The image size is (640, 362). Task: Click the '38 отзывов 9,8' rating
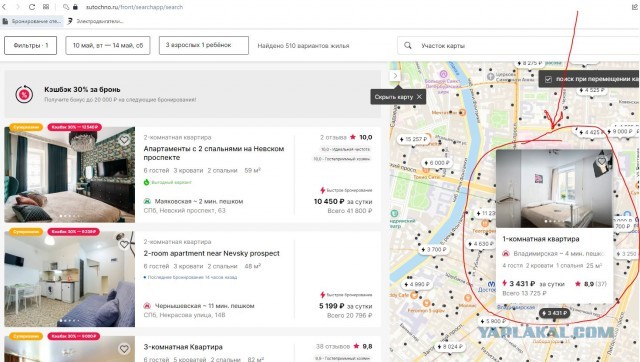pos(344,346)
